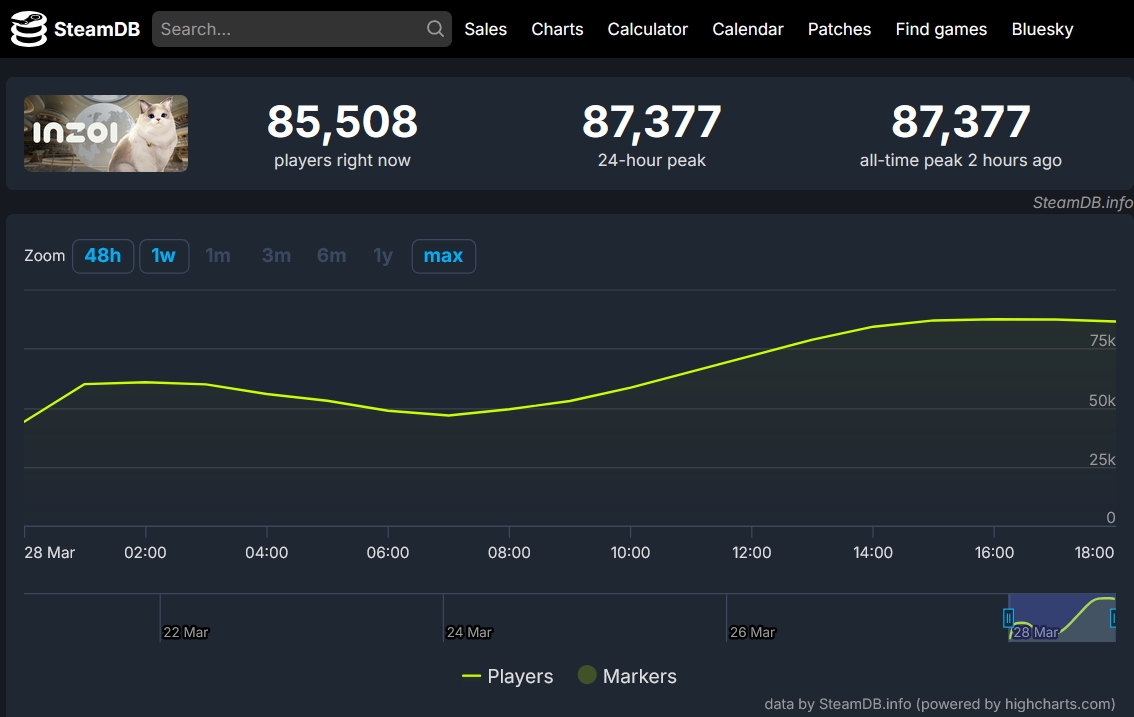Select the max zoom range

point(443,256)
